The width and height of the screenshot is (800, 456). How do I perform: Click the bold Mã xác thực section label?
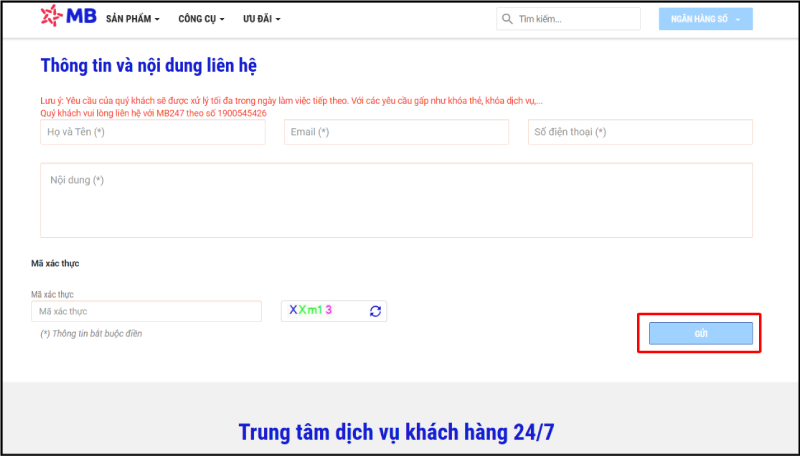(x=55, y=263)
